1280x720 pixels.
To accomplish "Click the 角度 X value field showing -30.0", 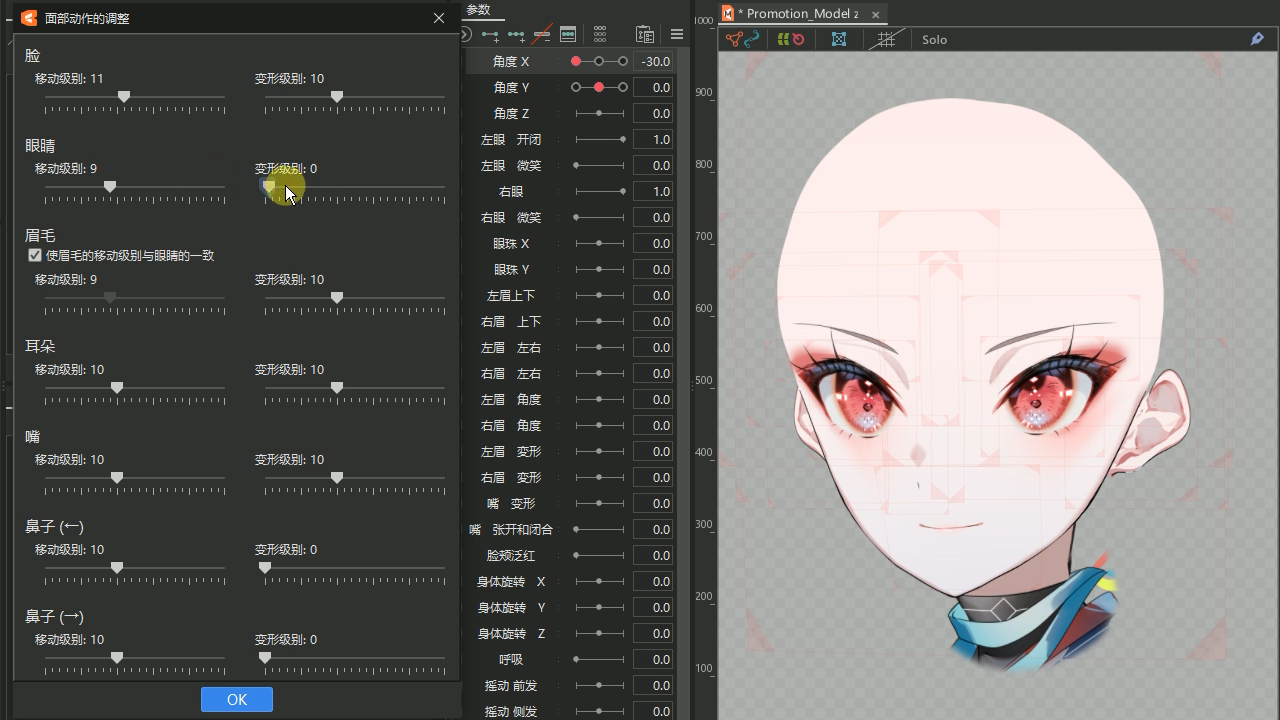I will pos(653,62).
